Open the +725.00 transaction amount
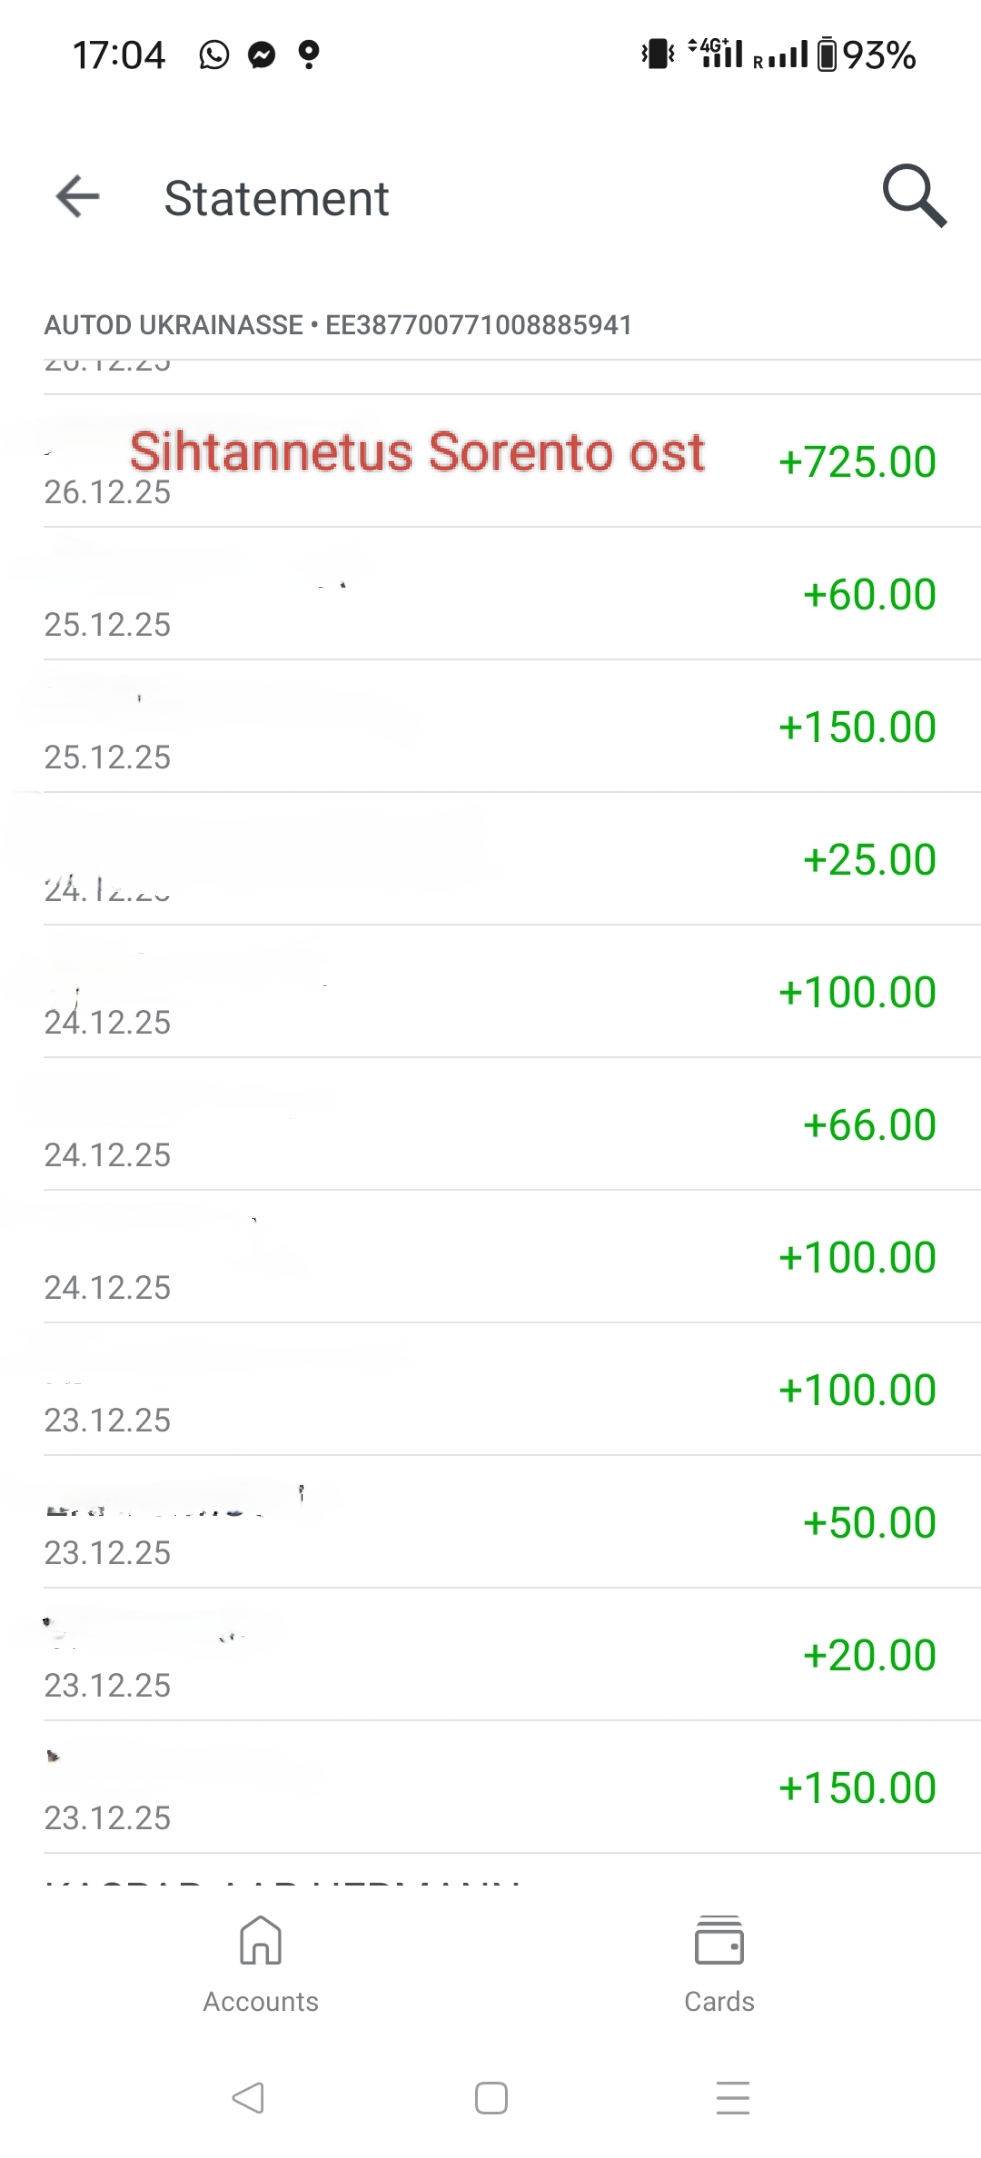 857,462
